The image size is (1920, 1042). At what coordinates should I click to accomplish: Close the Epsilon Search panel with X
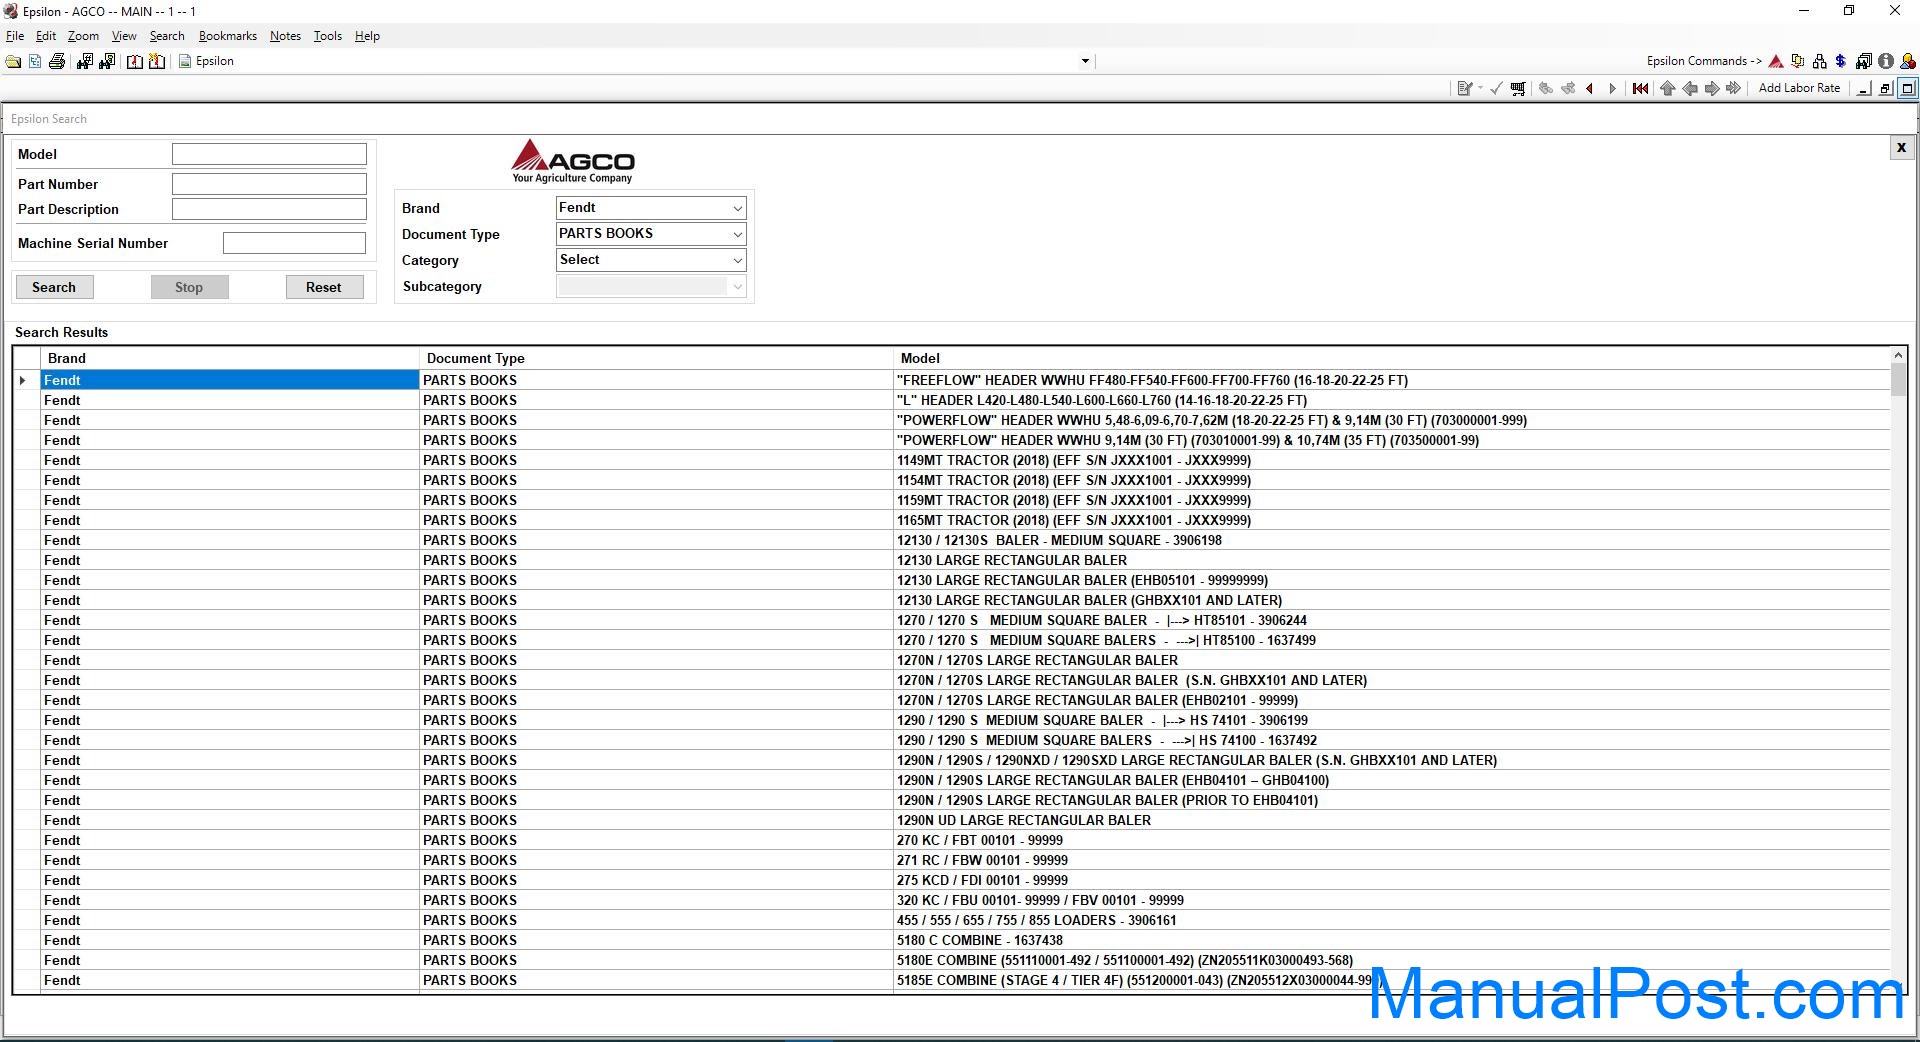[1901, 148]
